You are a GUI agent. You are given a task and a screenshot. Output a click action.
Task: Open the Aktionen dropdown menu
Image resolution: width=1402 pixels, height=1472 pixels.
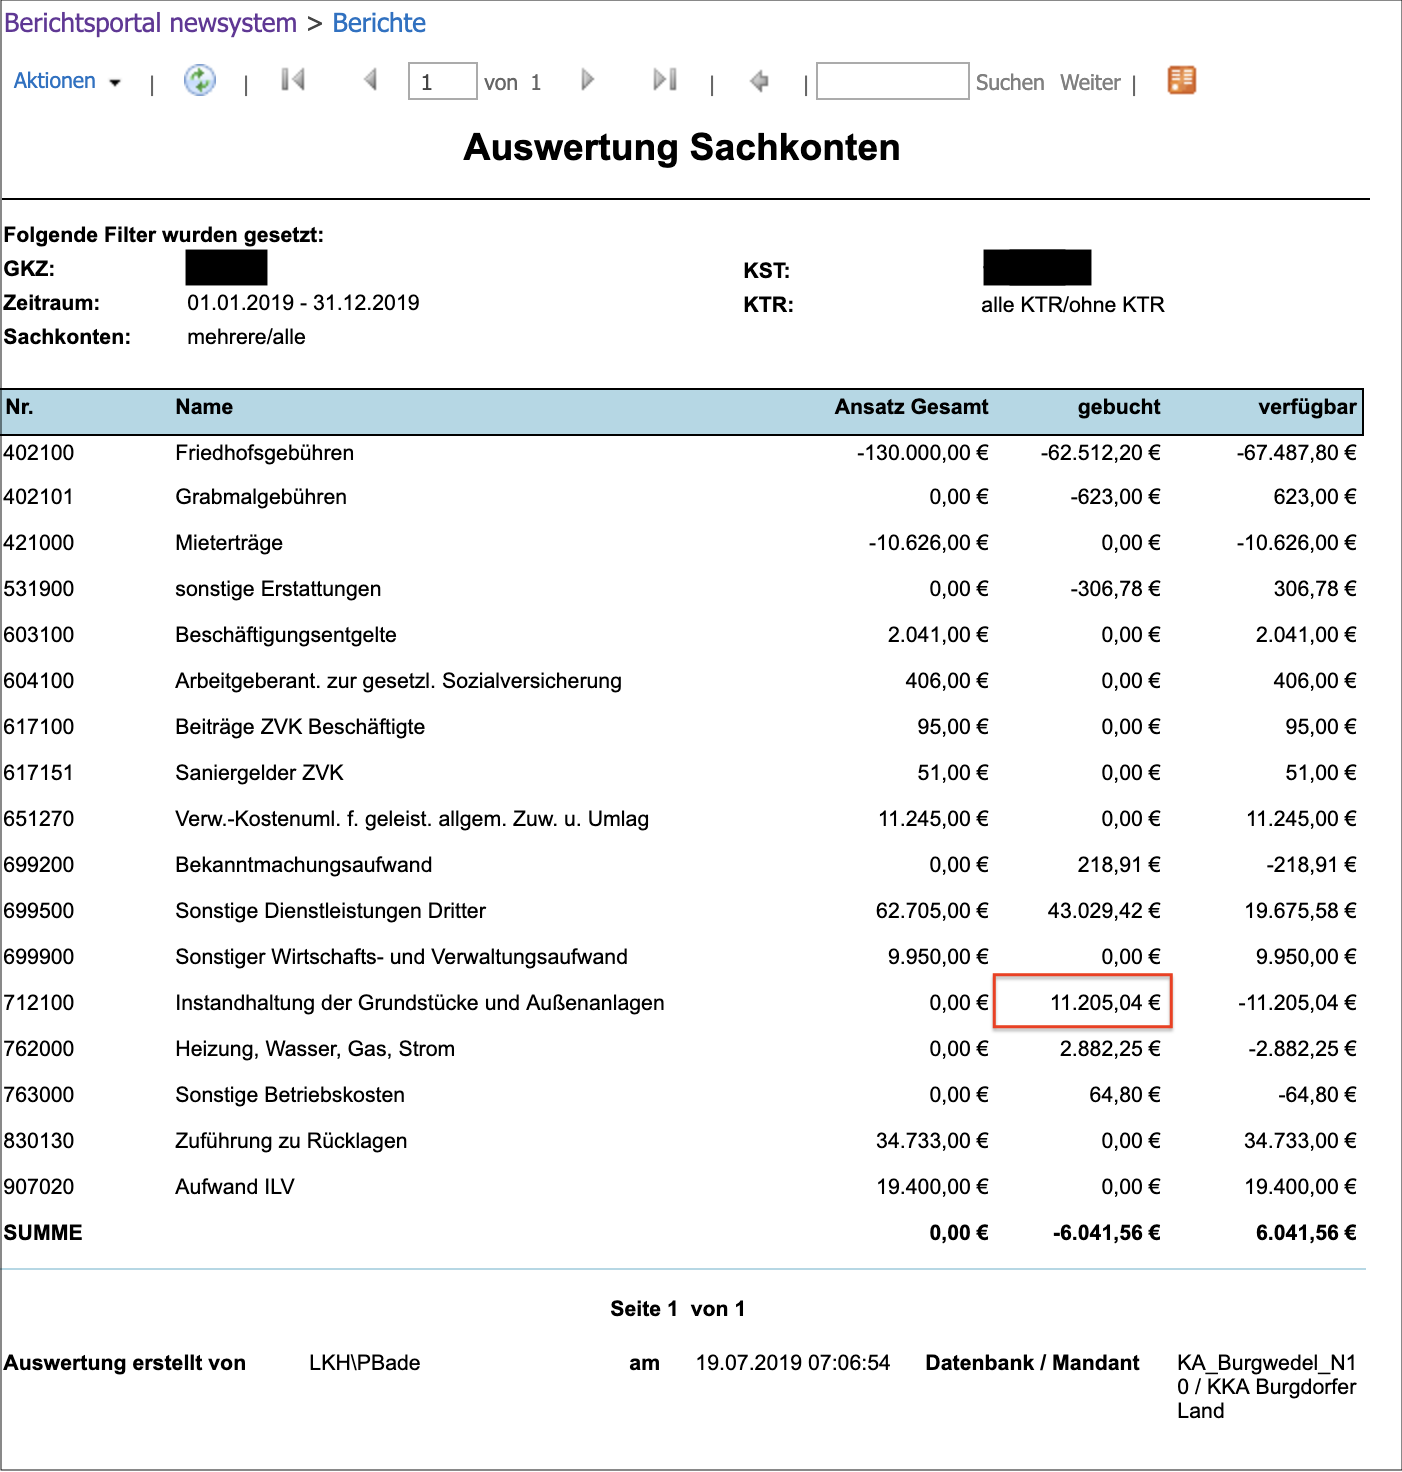point(67,82)
